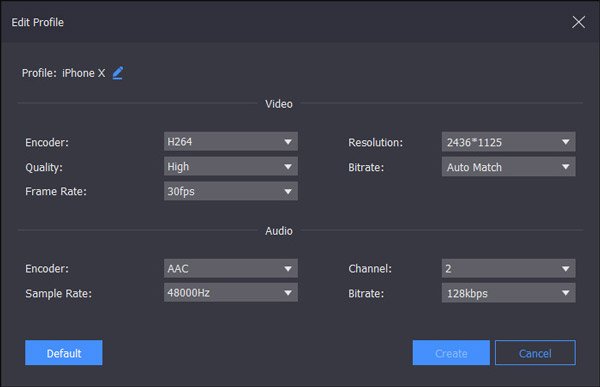Open the audio Bitrate 128kbps dropdown
This screenshot has height=387, width=600.
click(x=508, y=293)
